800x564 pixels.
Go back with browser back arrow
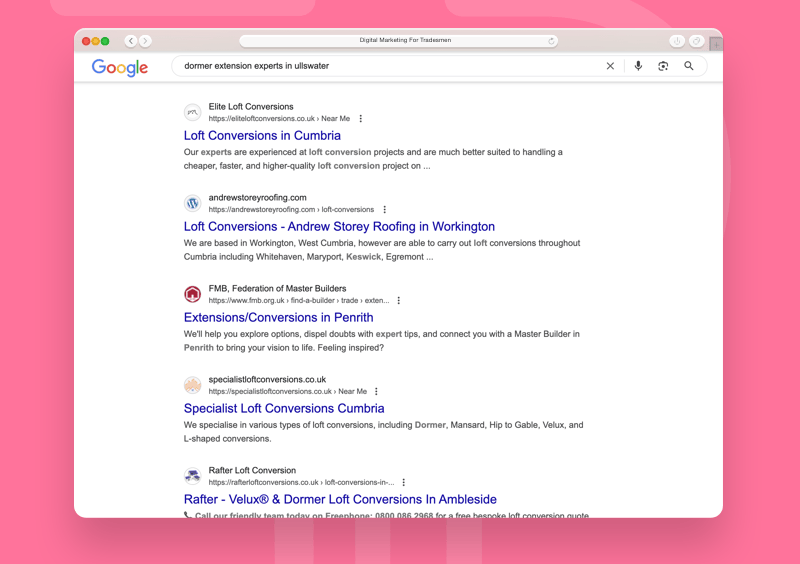tap(130, 41)
